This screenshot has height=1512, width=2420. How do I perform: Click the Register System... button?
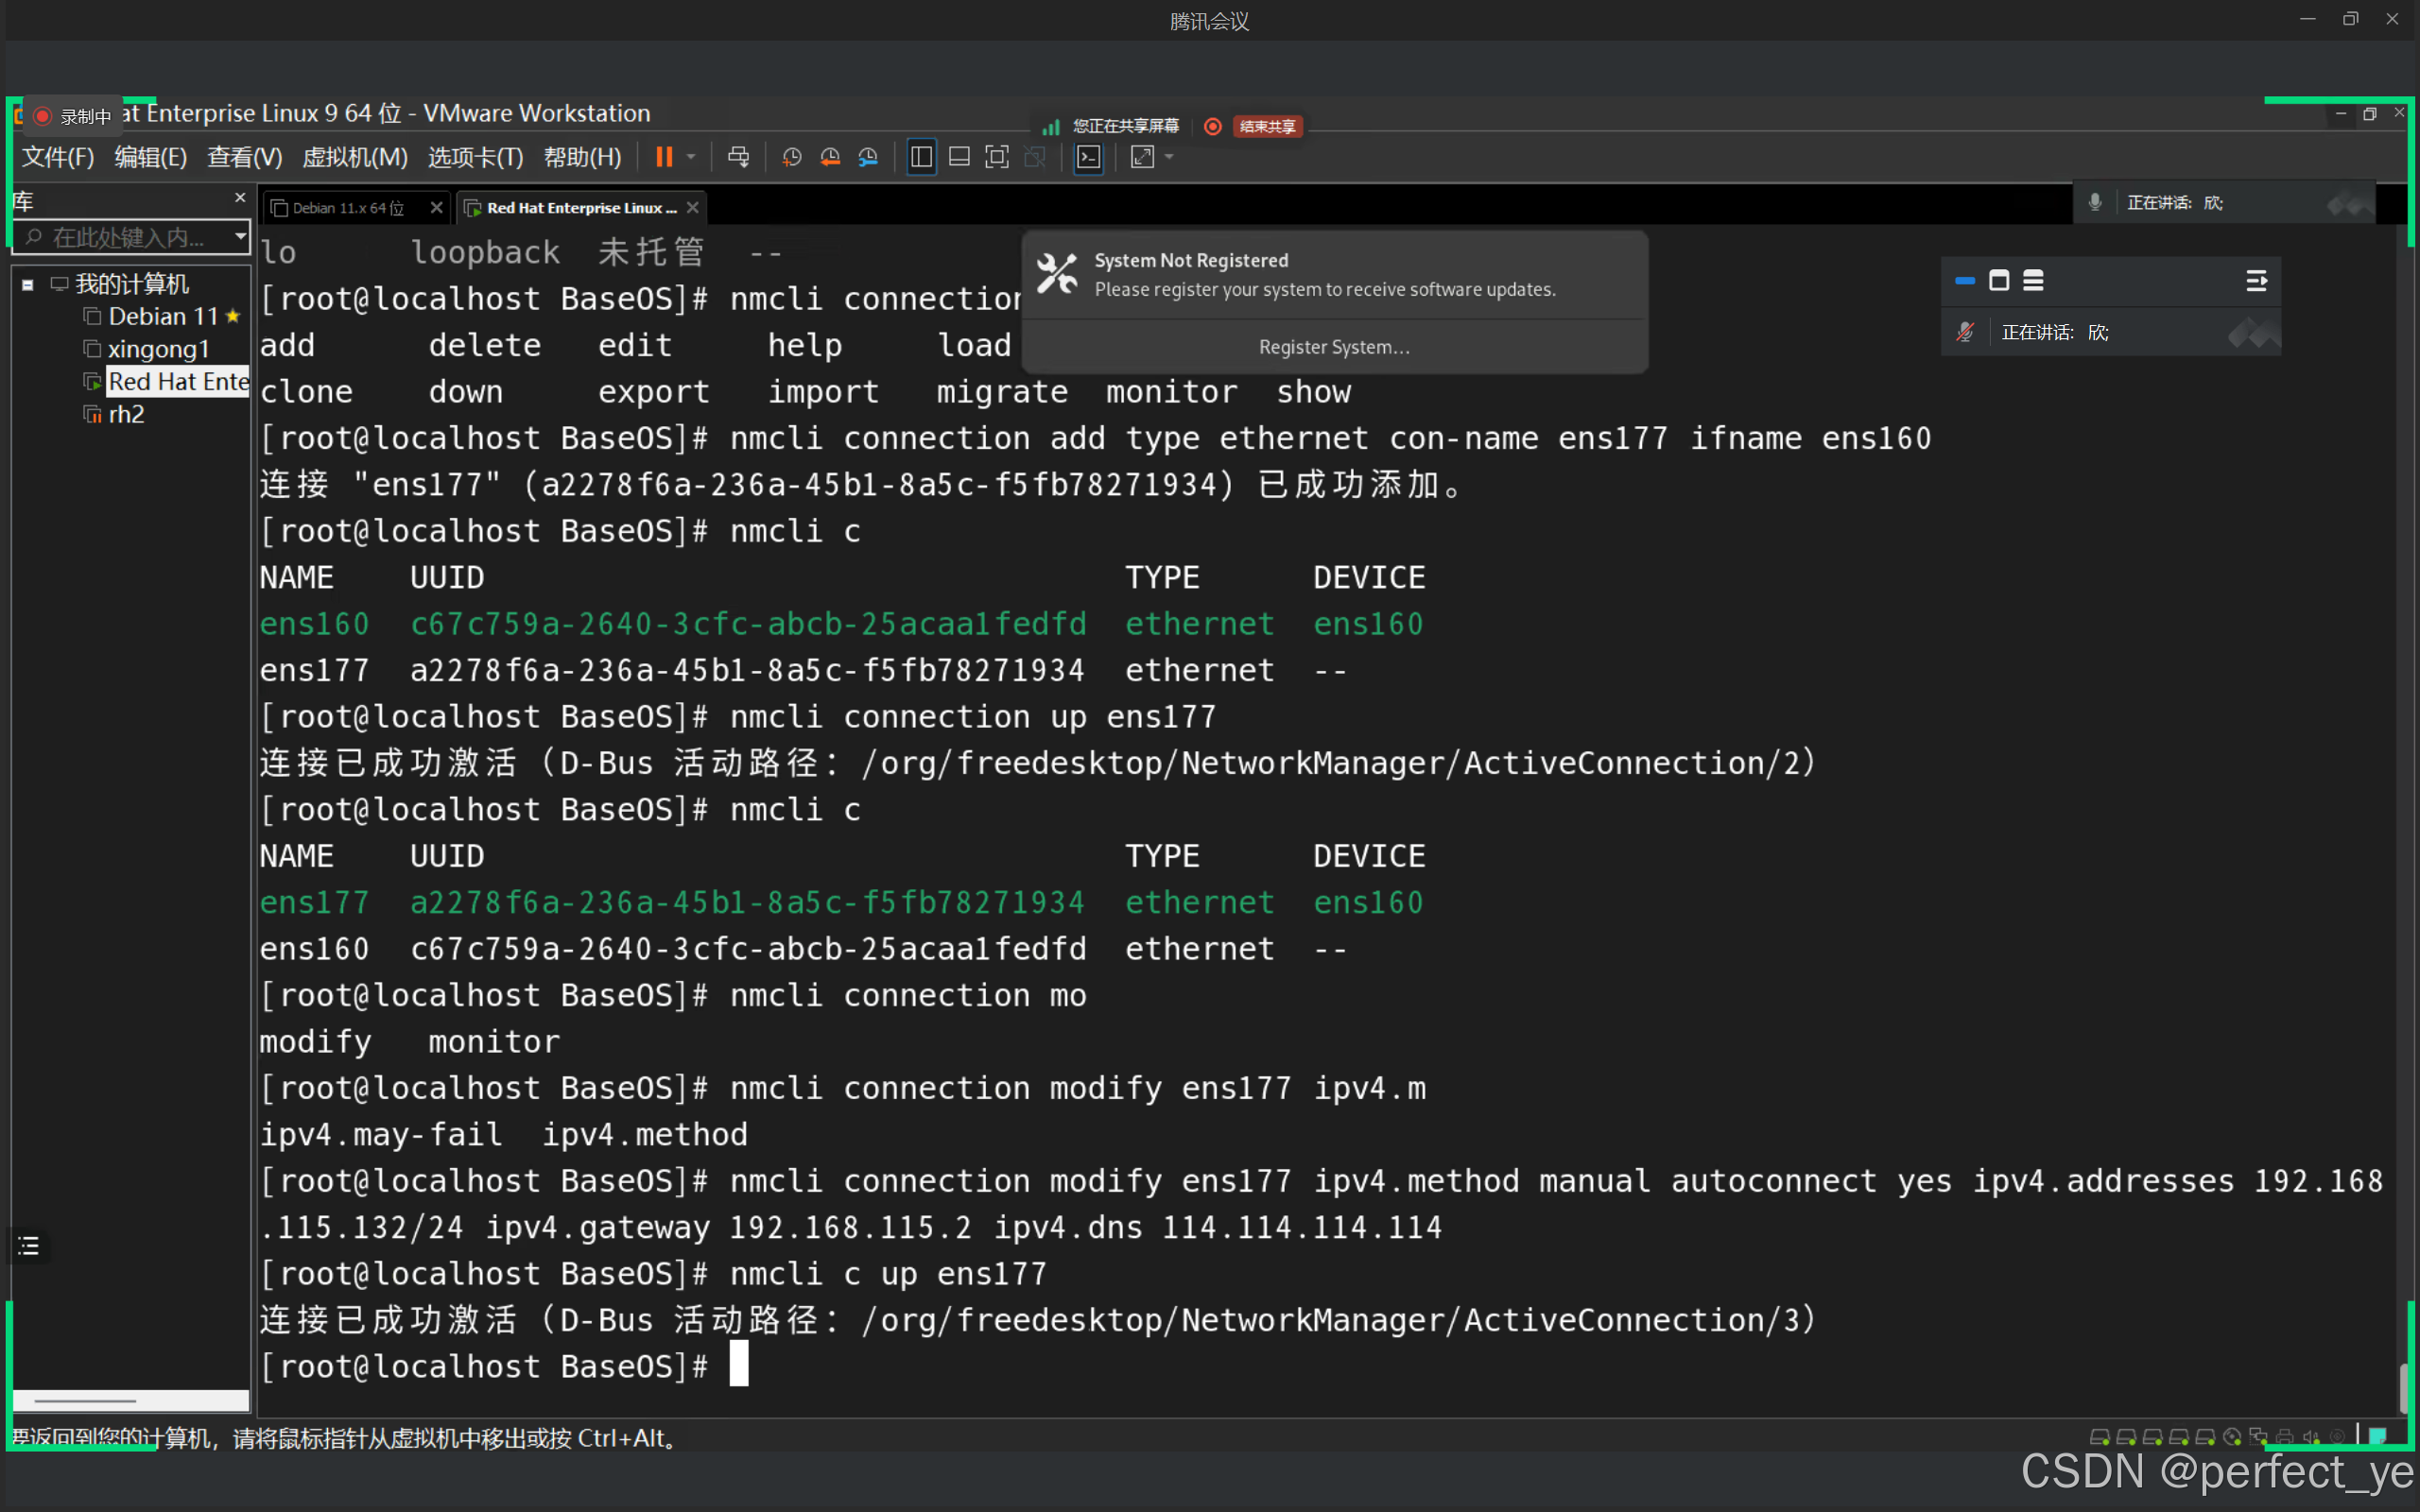(x=1334, y=347)
